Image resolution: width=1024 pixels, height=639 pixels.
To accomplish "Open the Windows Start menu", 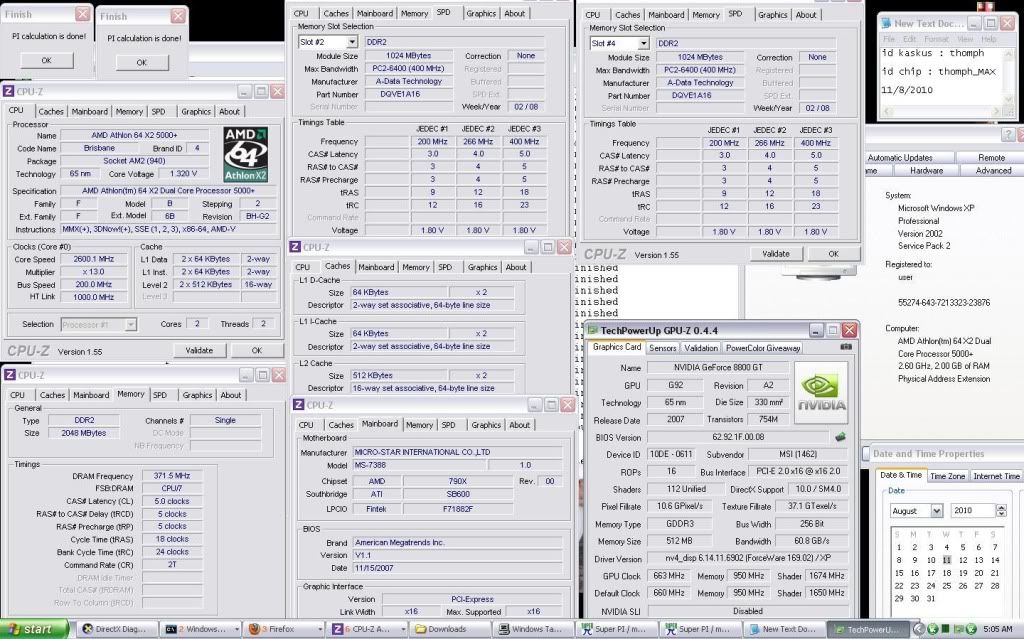I will point(34,629).
